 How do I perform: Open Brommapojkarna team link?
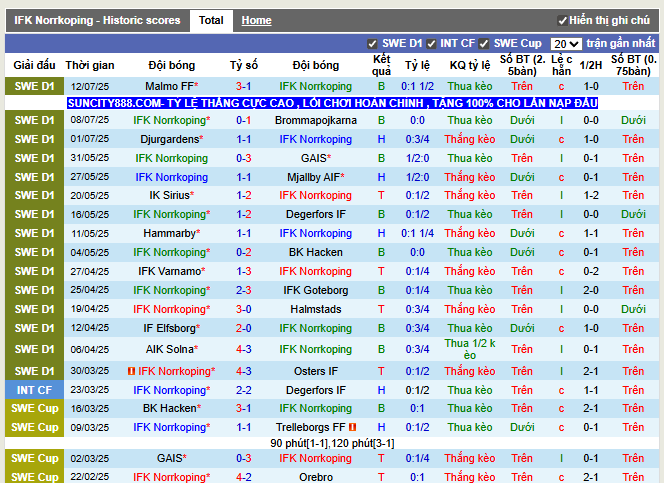pos(316,120)
